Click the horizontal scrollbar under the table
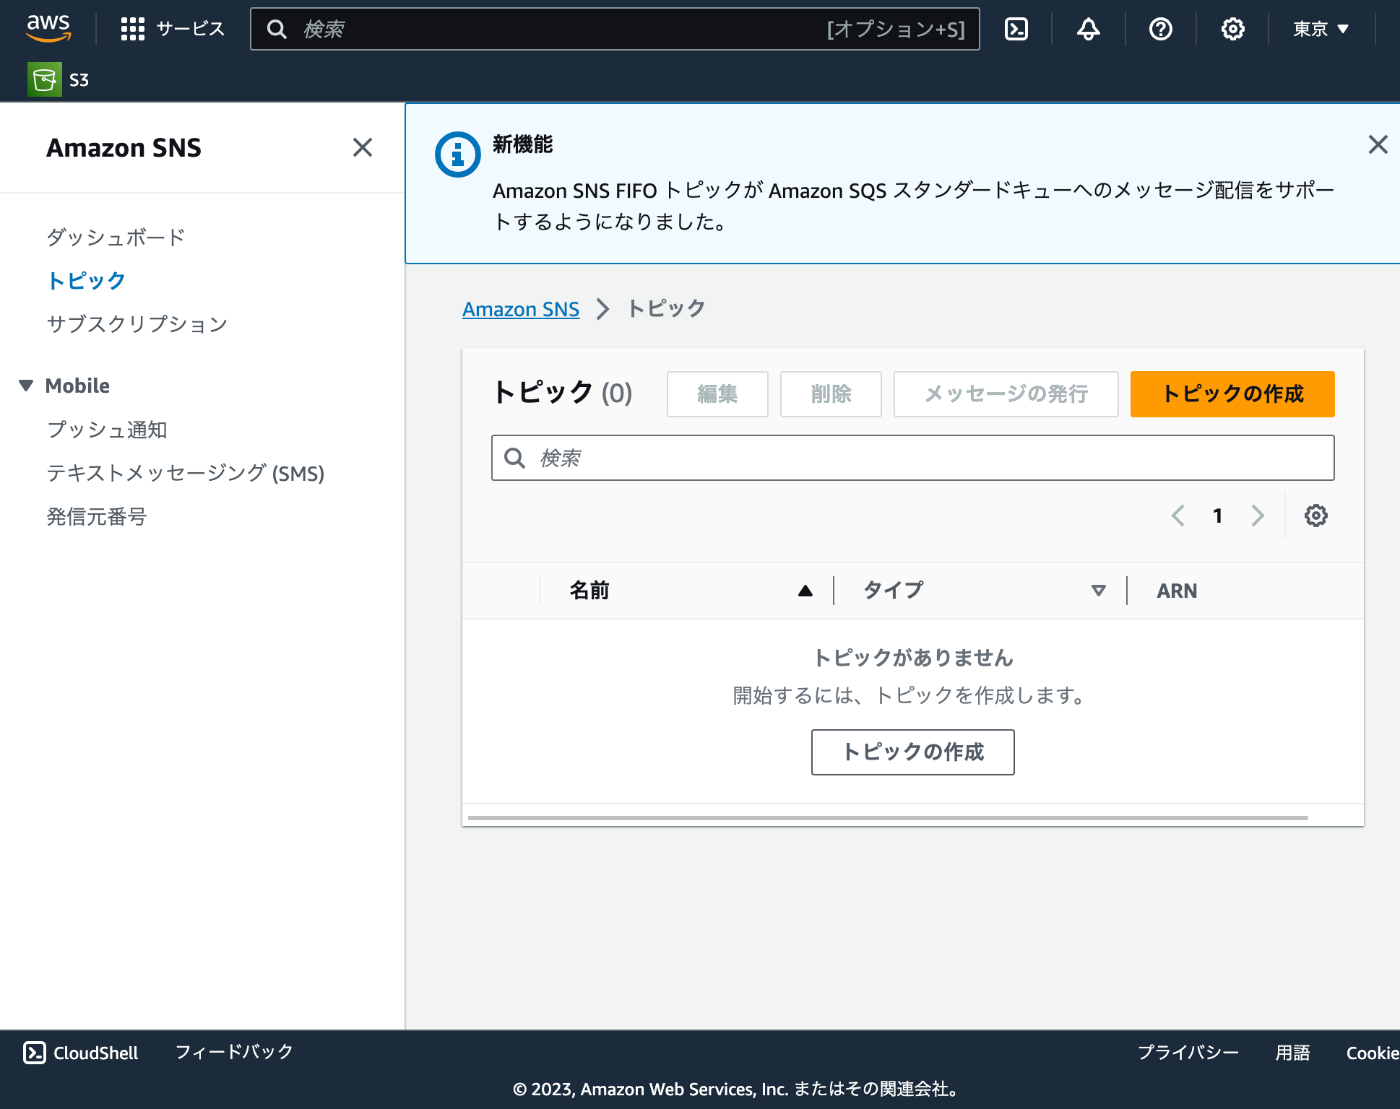 [x=888, y=818]
